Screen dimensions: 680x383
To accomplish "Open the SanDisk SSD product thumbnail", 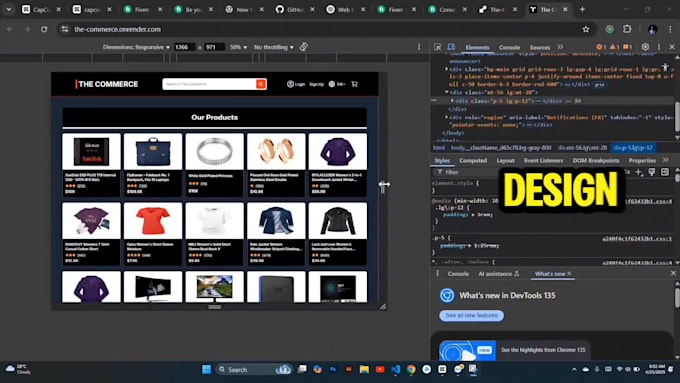I will (92, 151).
